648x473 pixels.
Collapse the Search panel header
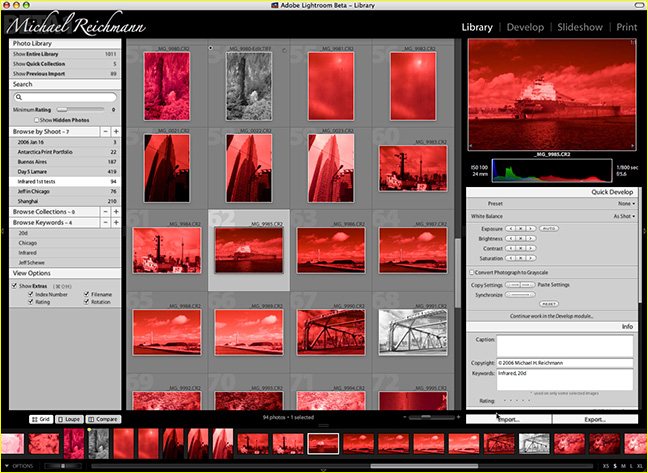coord(65,84)
